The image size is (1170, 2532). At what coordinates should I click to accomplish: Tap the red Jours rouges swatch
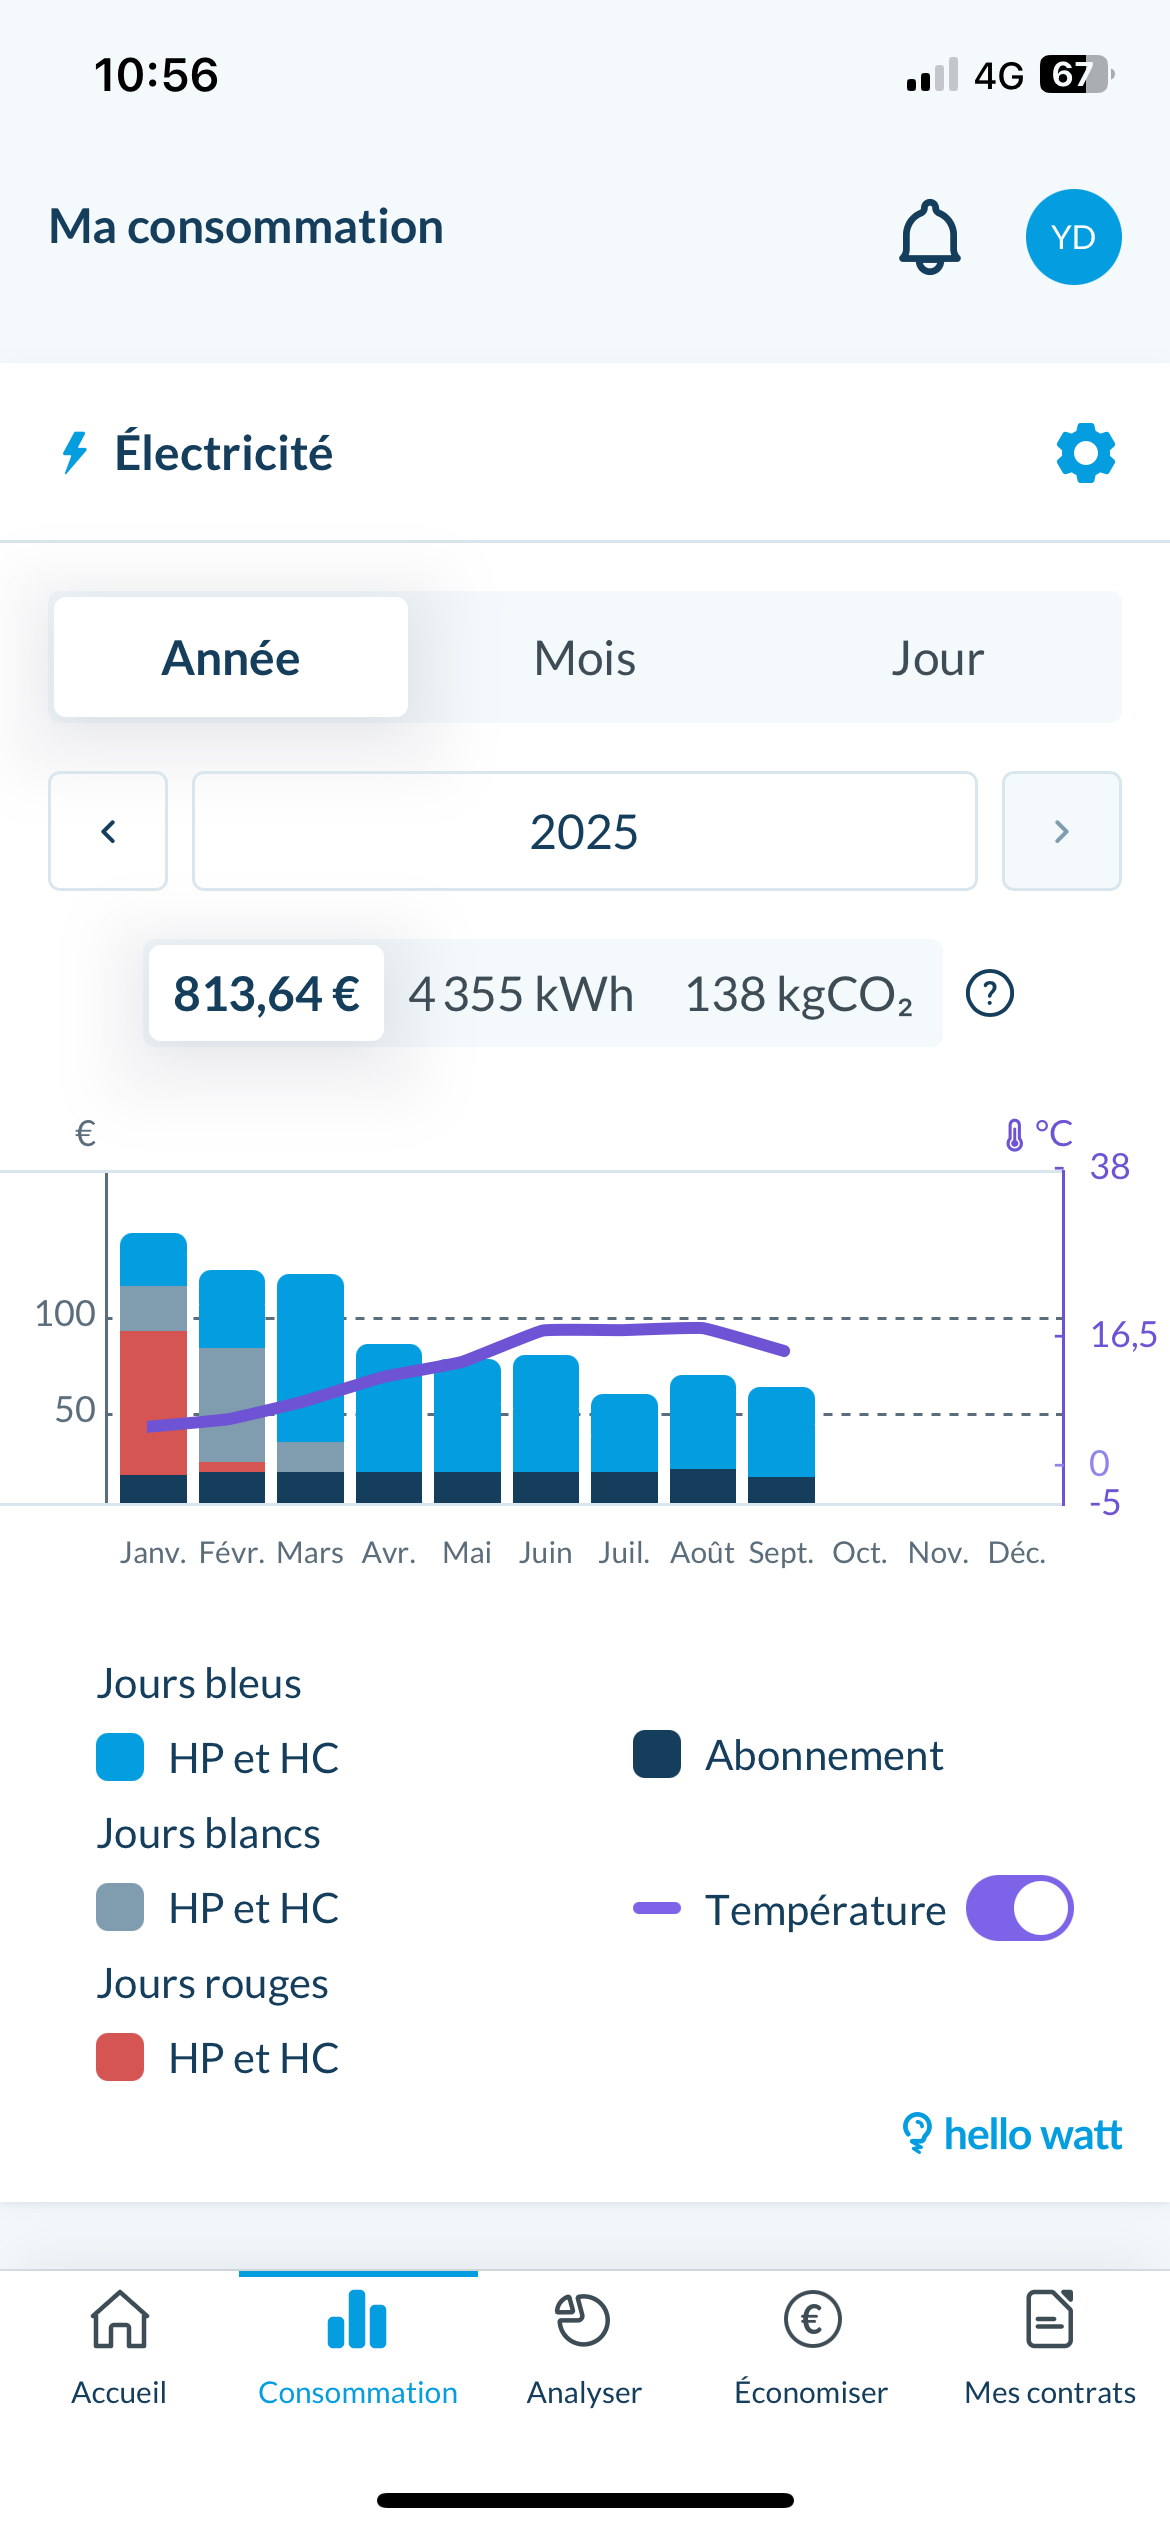(120, 2058)
